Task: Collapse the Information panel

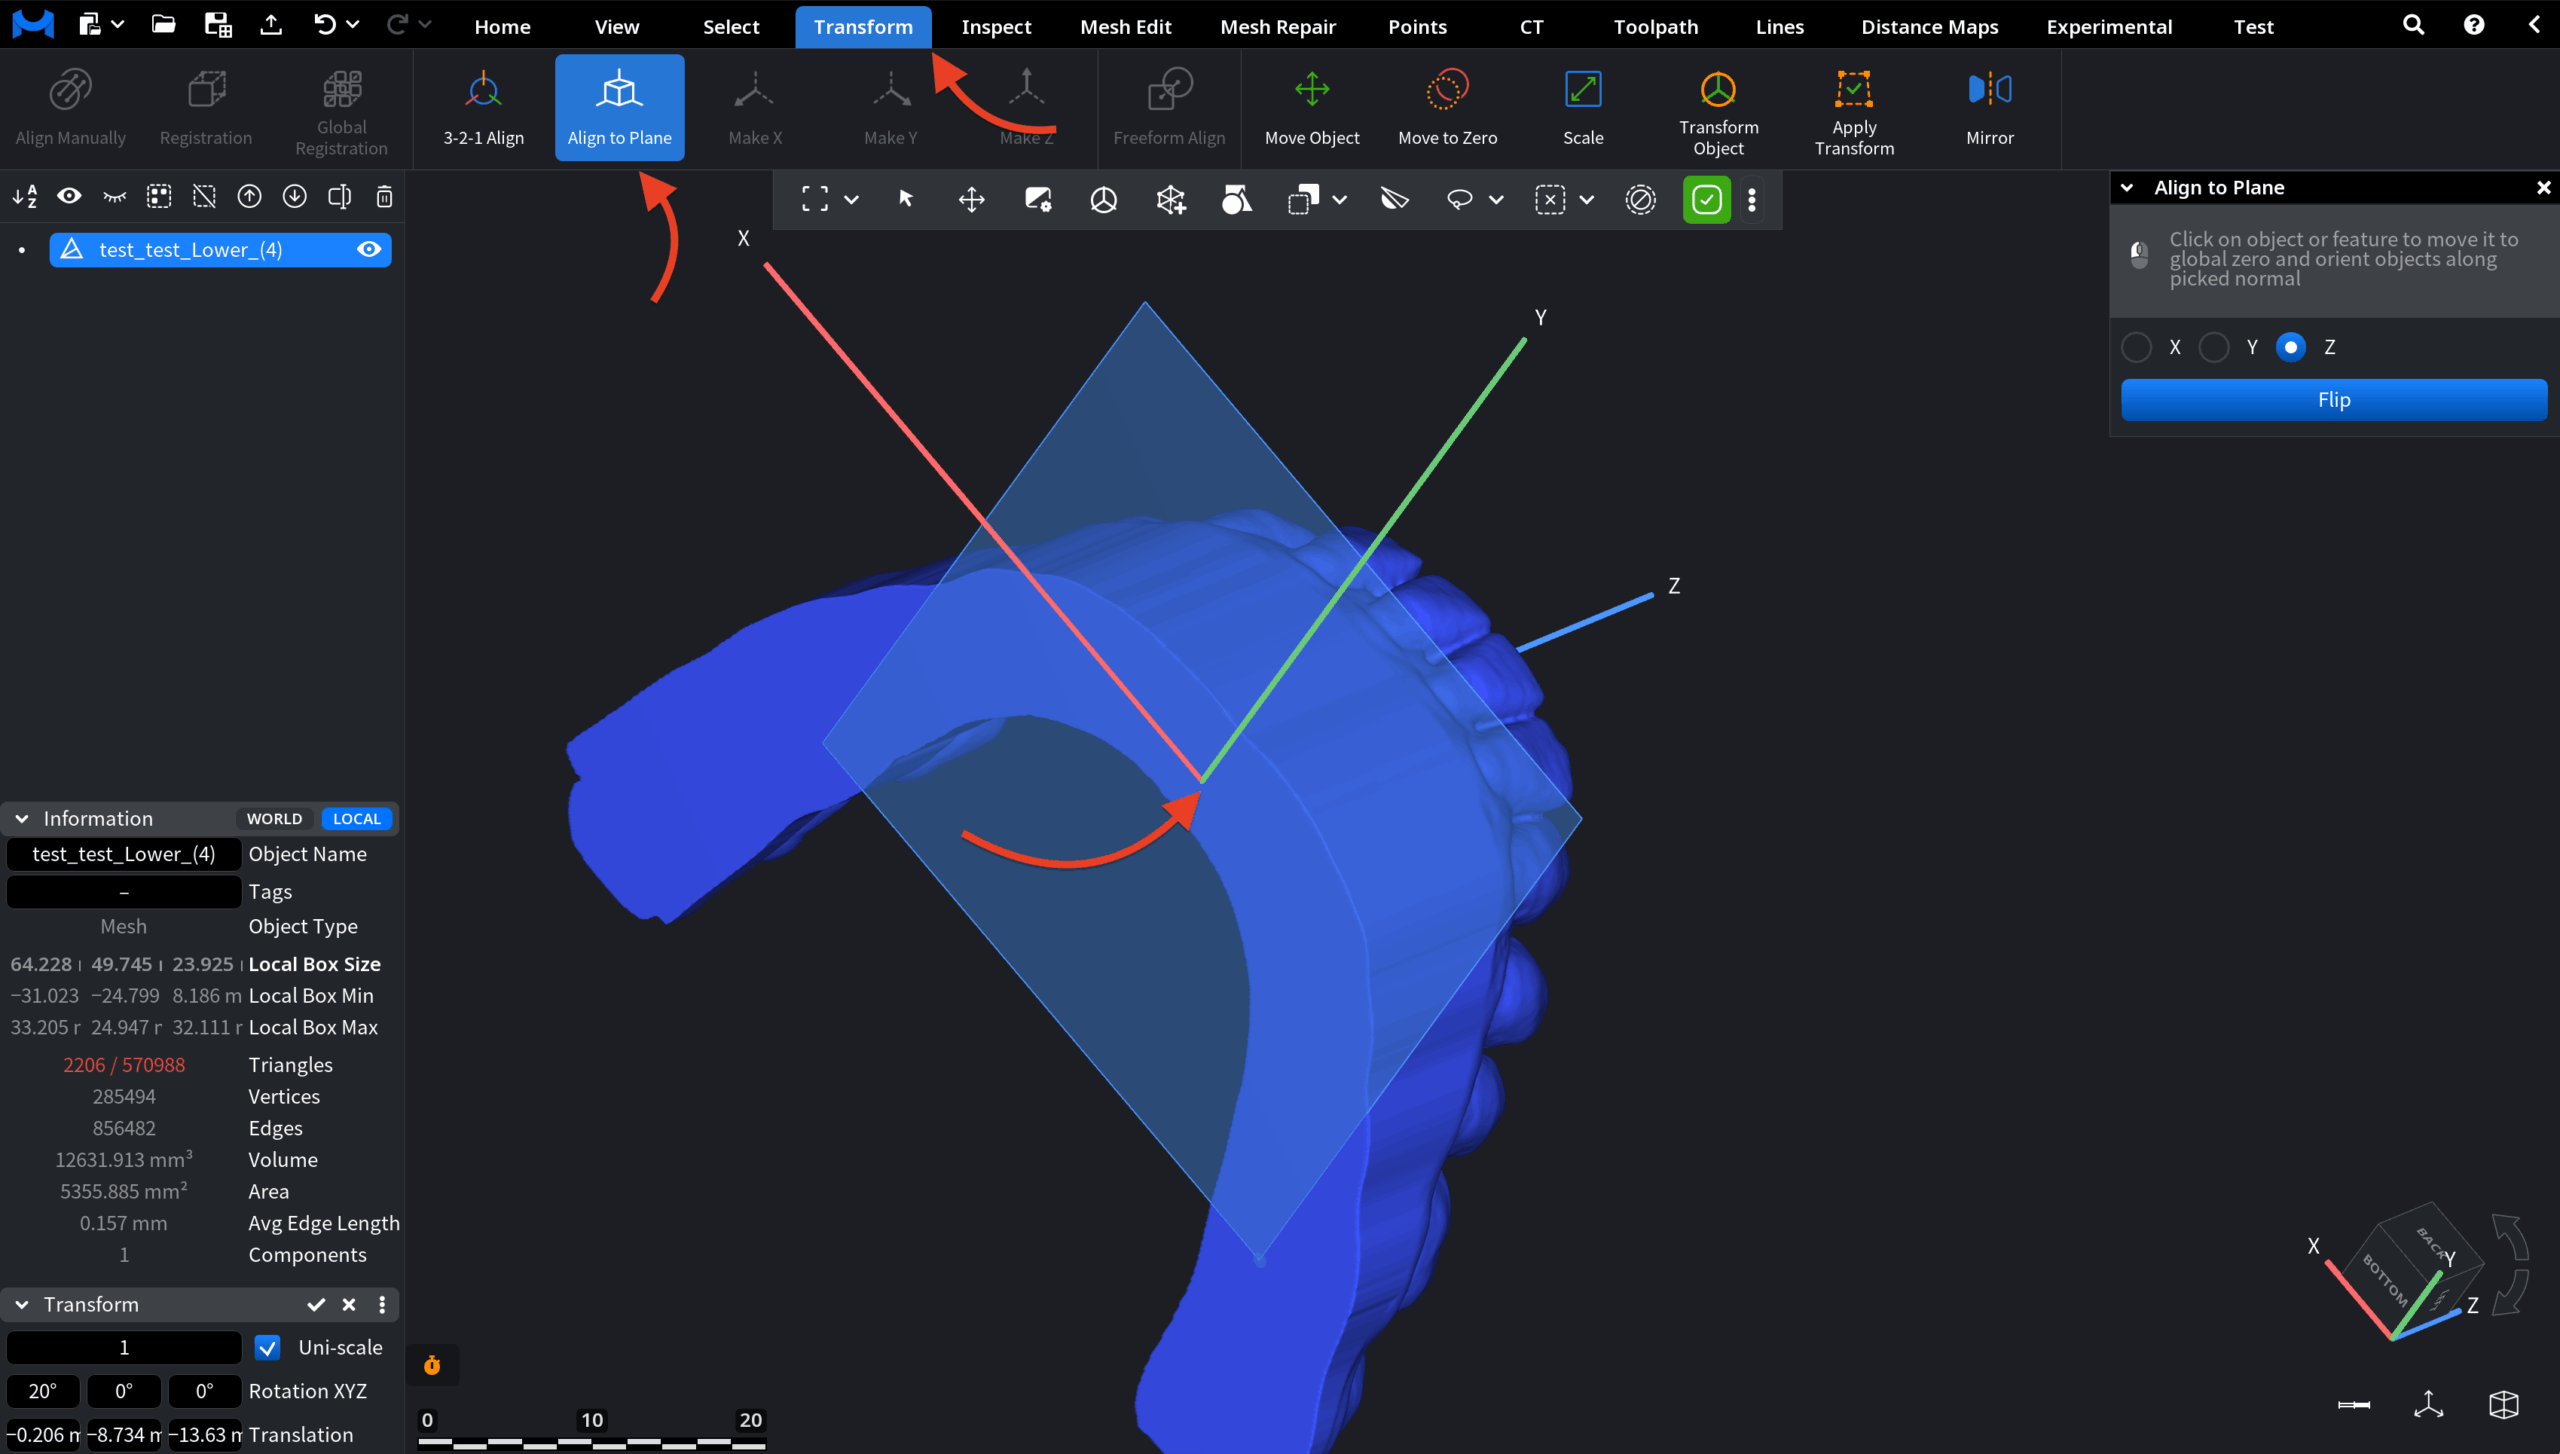Action: pos(21,818)
